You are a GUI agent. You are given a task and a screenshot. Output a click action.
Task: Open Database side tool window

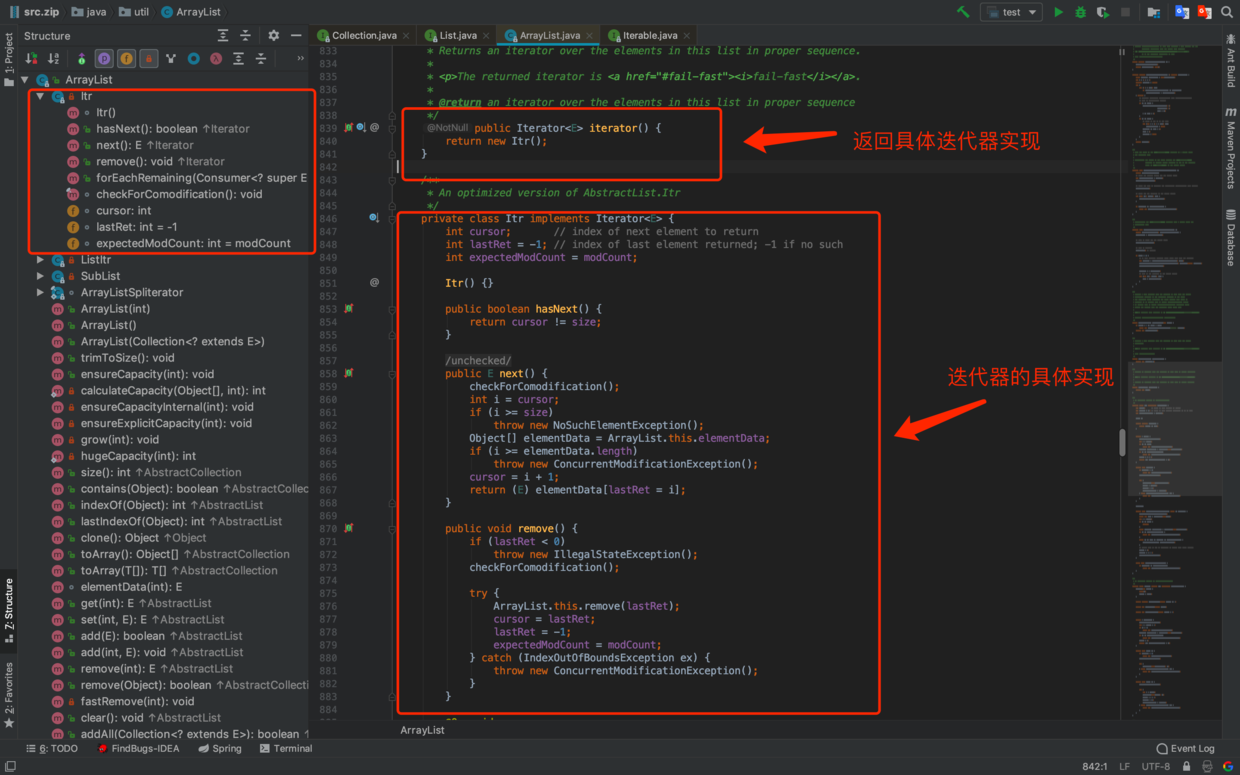1231,238
